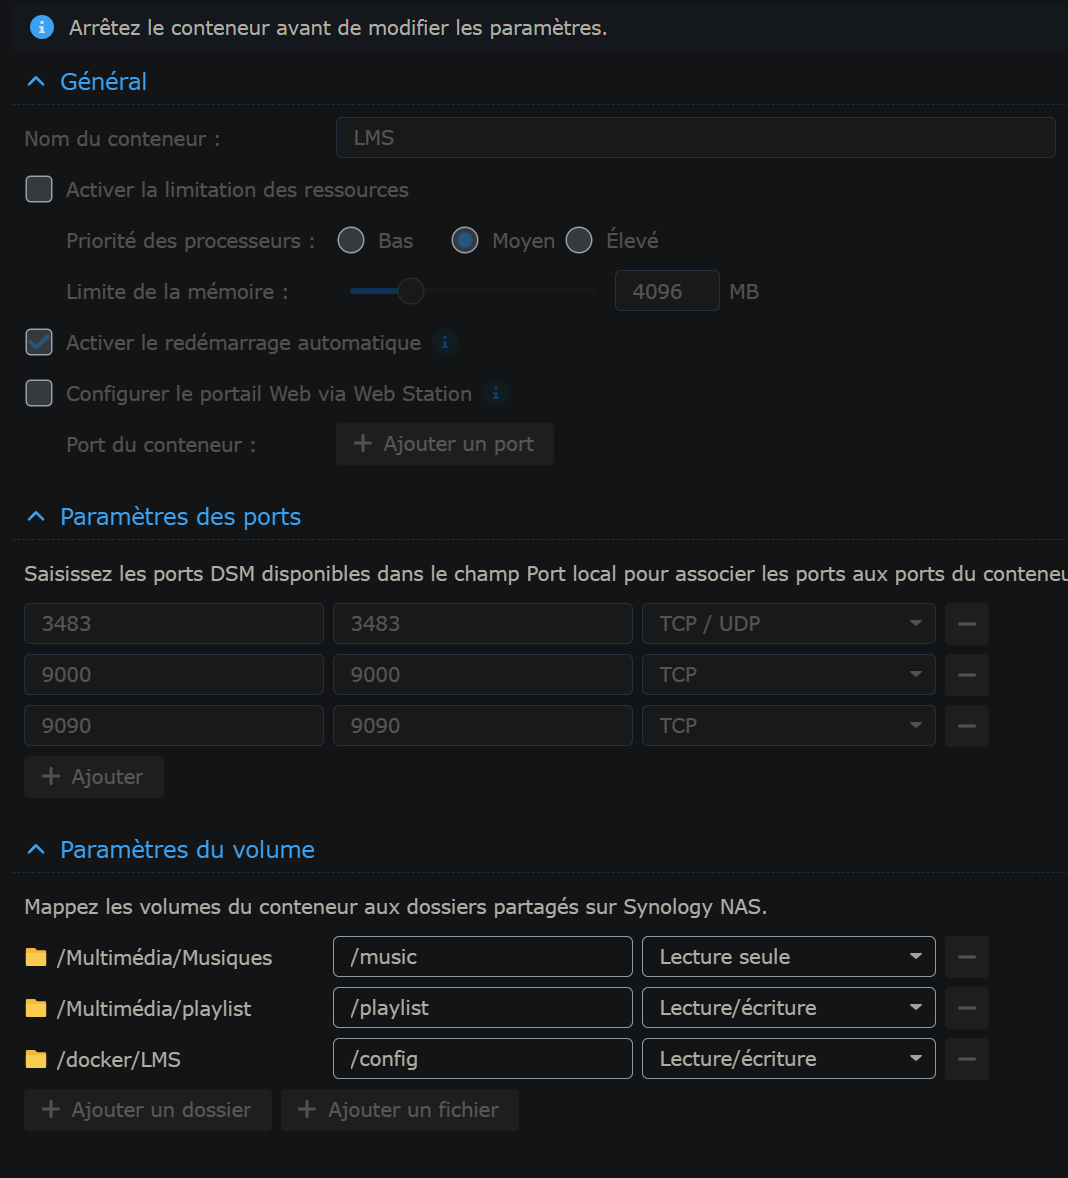Click the Ajouter un dossier button
Viewport: 1068px width, 1178px height.
click(x=147, y=1110)
